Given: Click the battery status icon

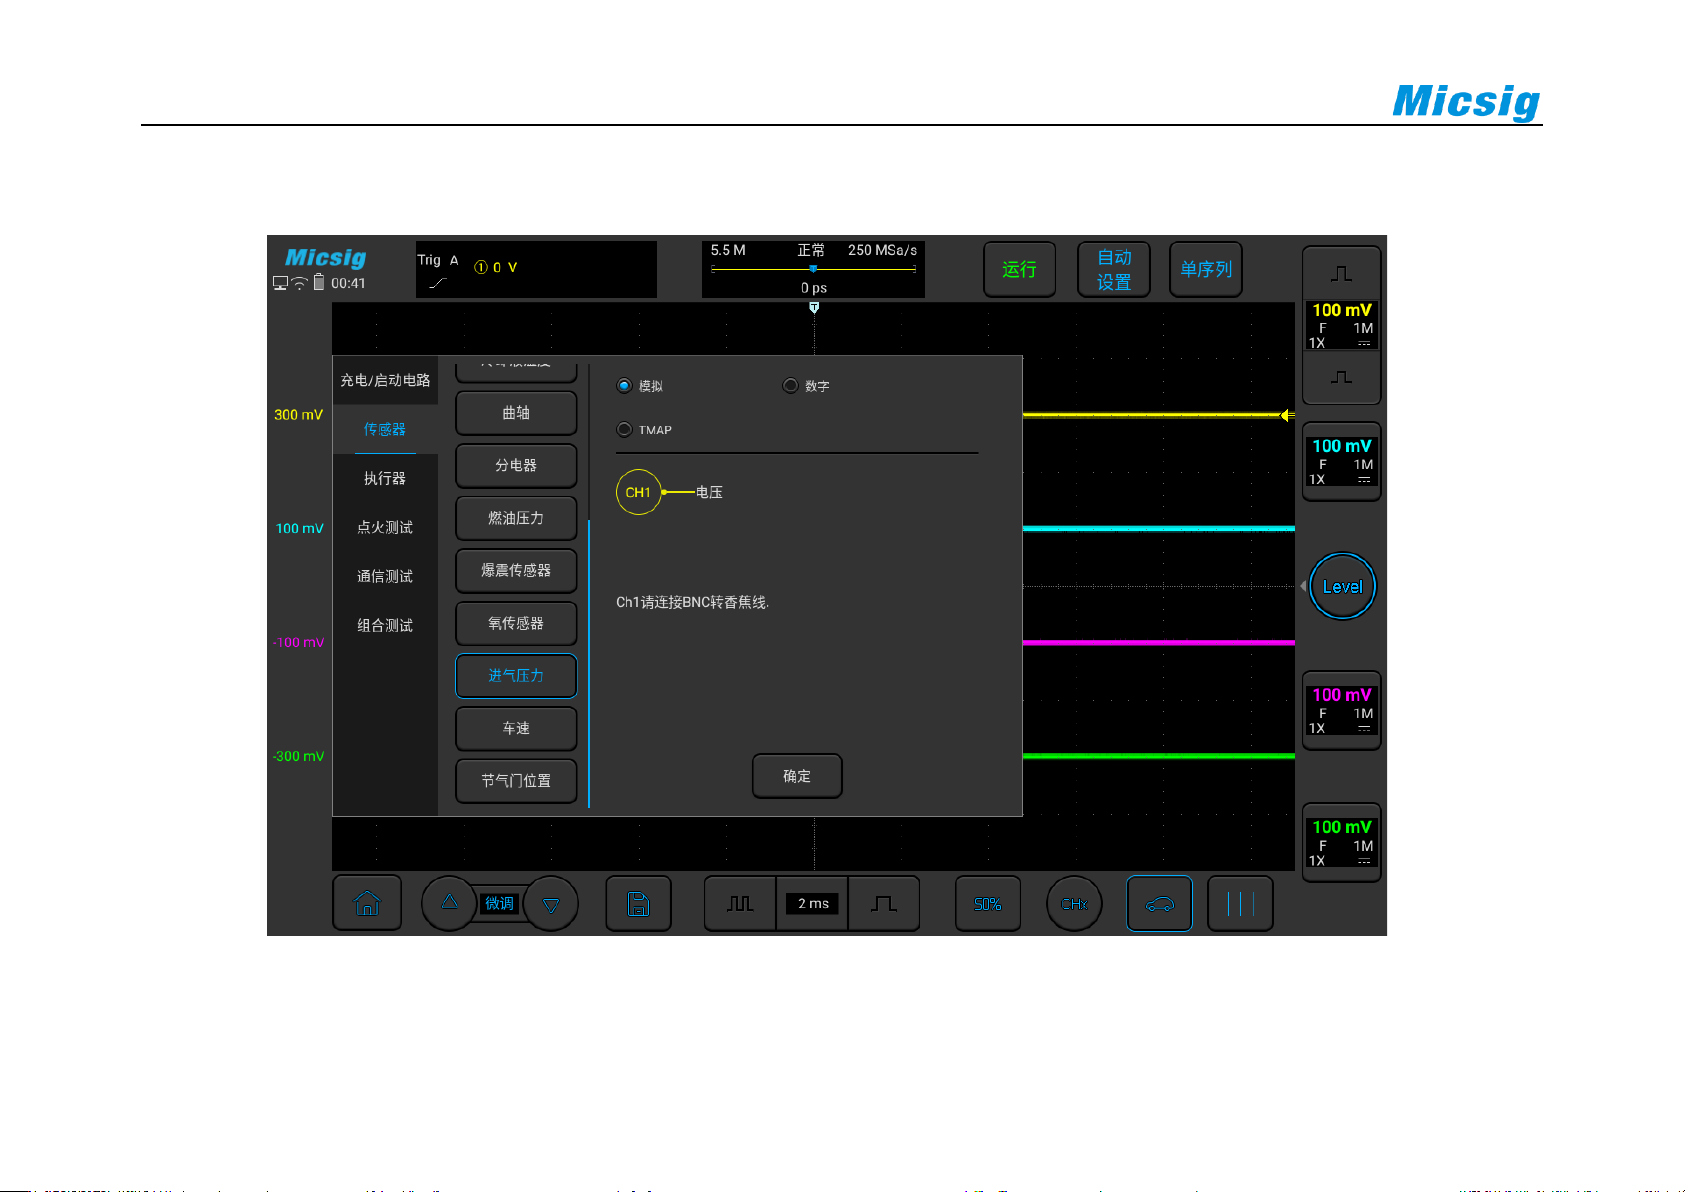Looking at the screenshot, I should click(319, 282).
